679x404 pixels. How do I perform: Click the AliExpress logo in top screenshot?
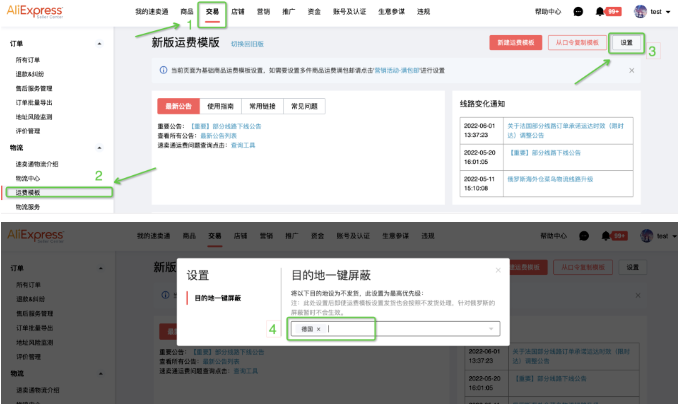tap(35, 11)
